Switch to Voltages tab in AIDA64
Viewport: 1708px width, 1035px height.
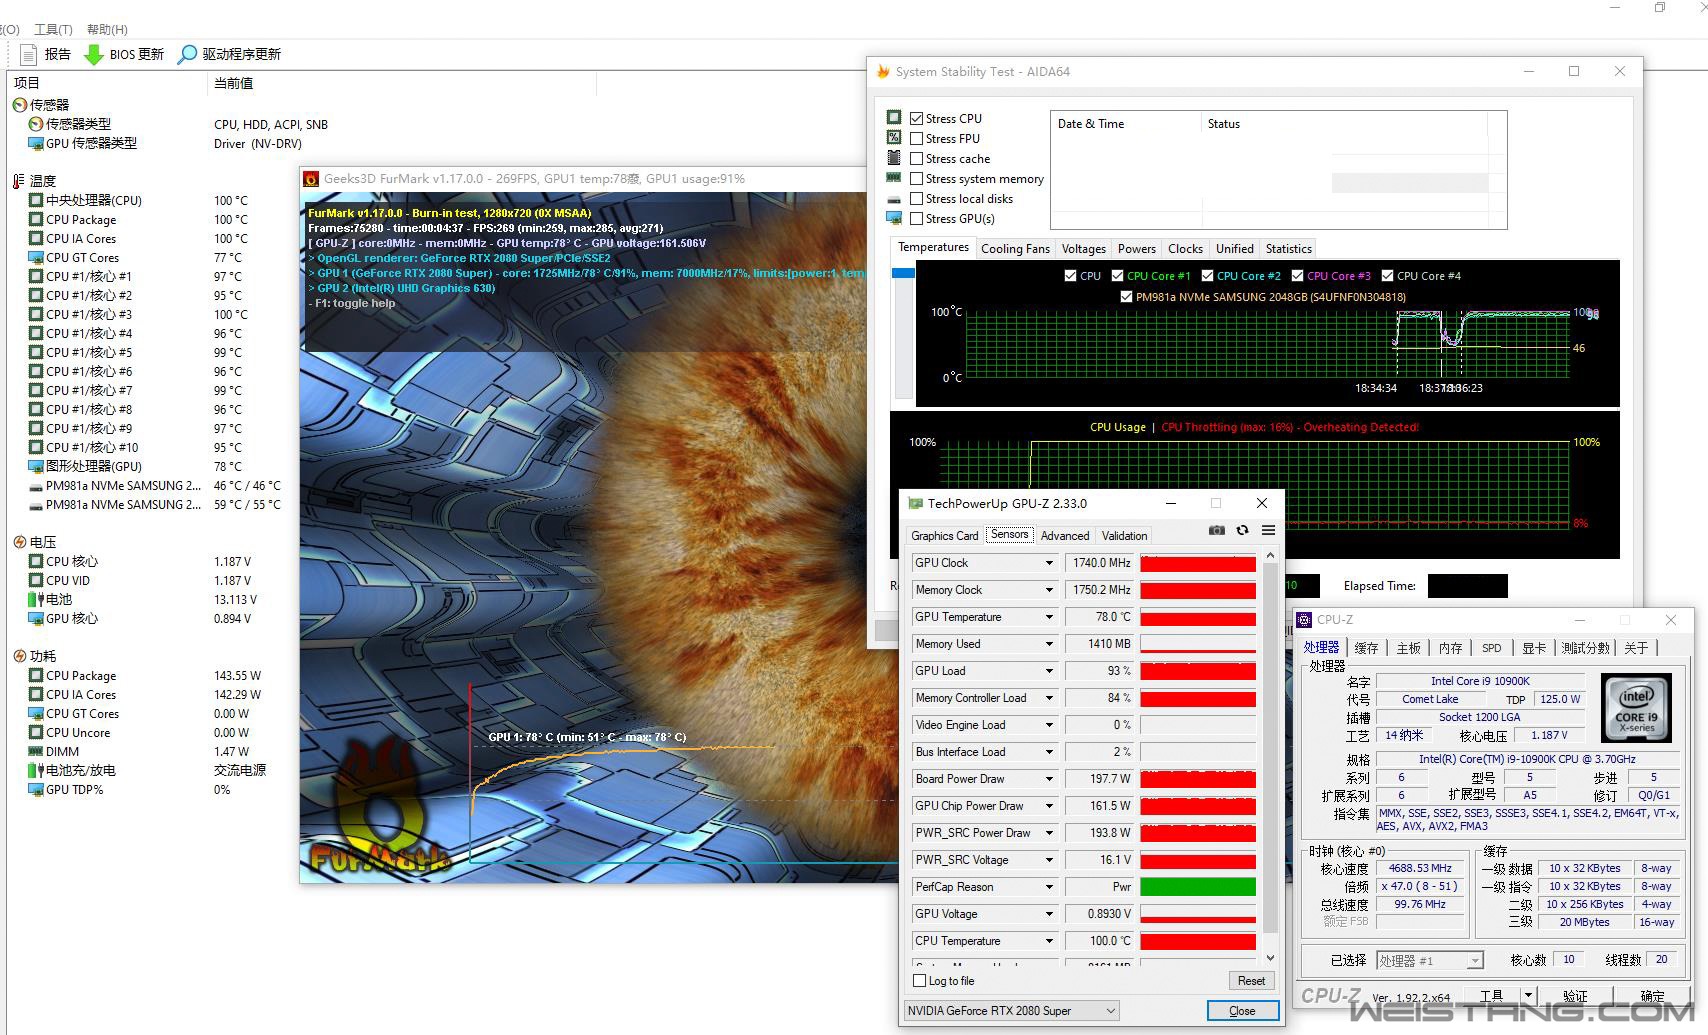point(1083,249)
